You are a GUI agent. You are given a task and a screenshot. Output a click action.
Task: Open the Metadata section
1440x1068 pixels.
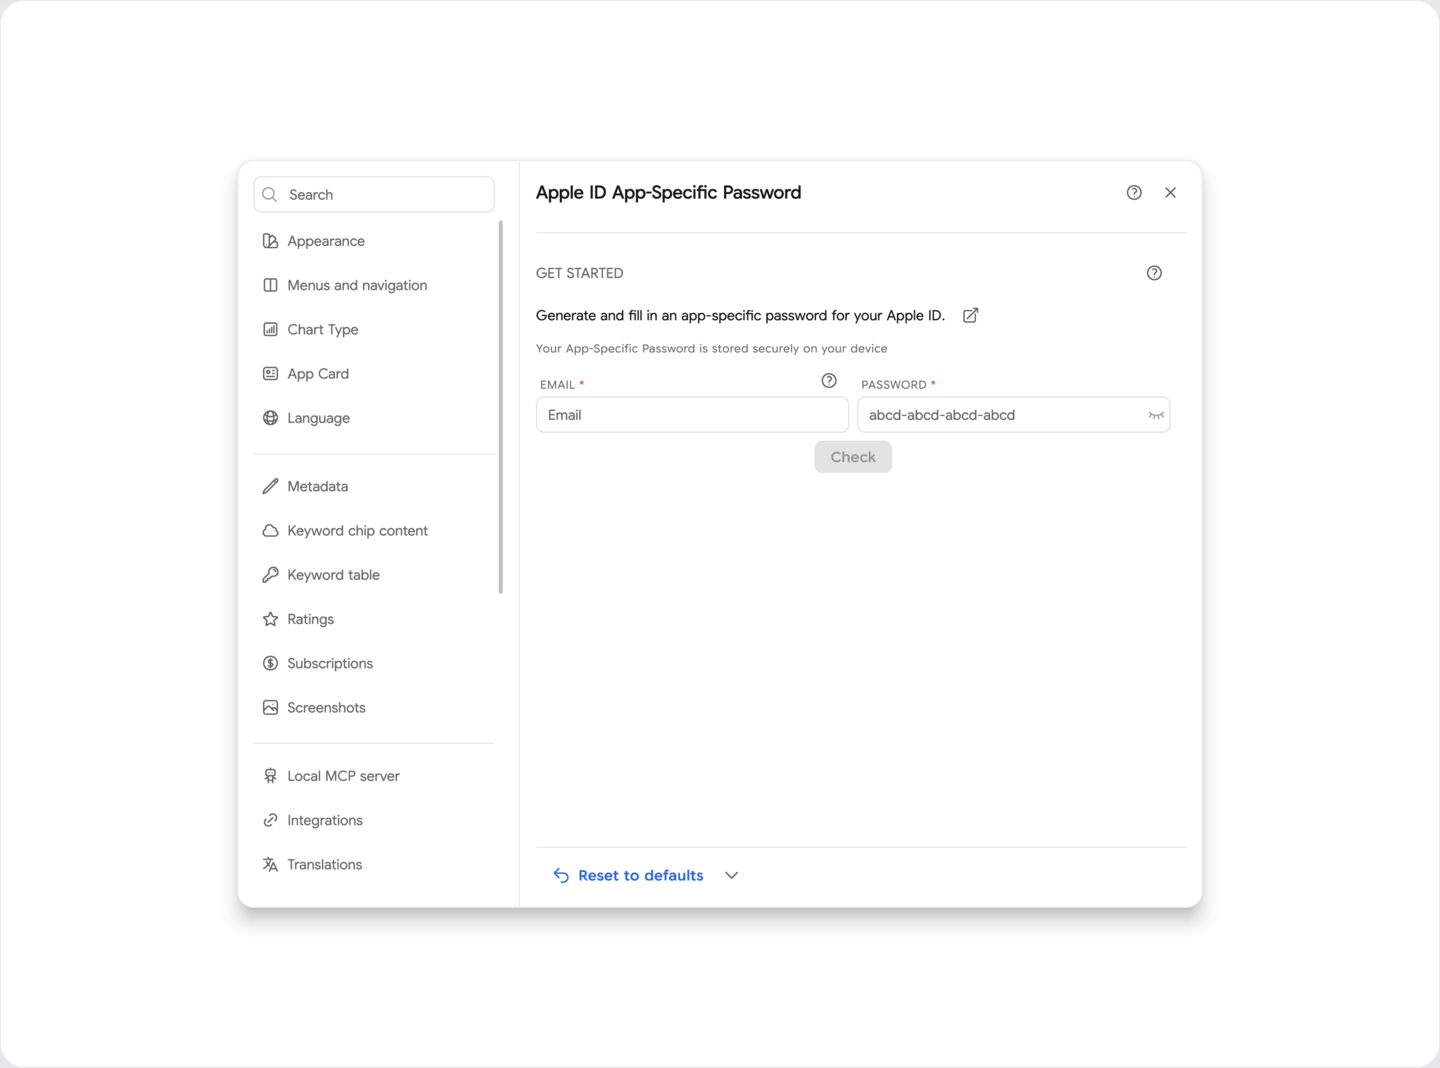click(374, 486)
